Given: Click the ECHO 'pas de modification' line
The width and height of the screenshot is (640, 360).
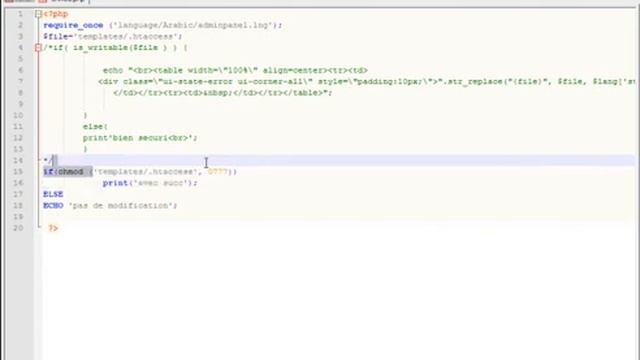Looking at the screenshot, I should (x=110, y=205).
